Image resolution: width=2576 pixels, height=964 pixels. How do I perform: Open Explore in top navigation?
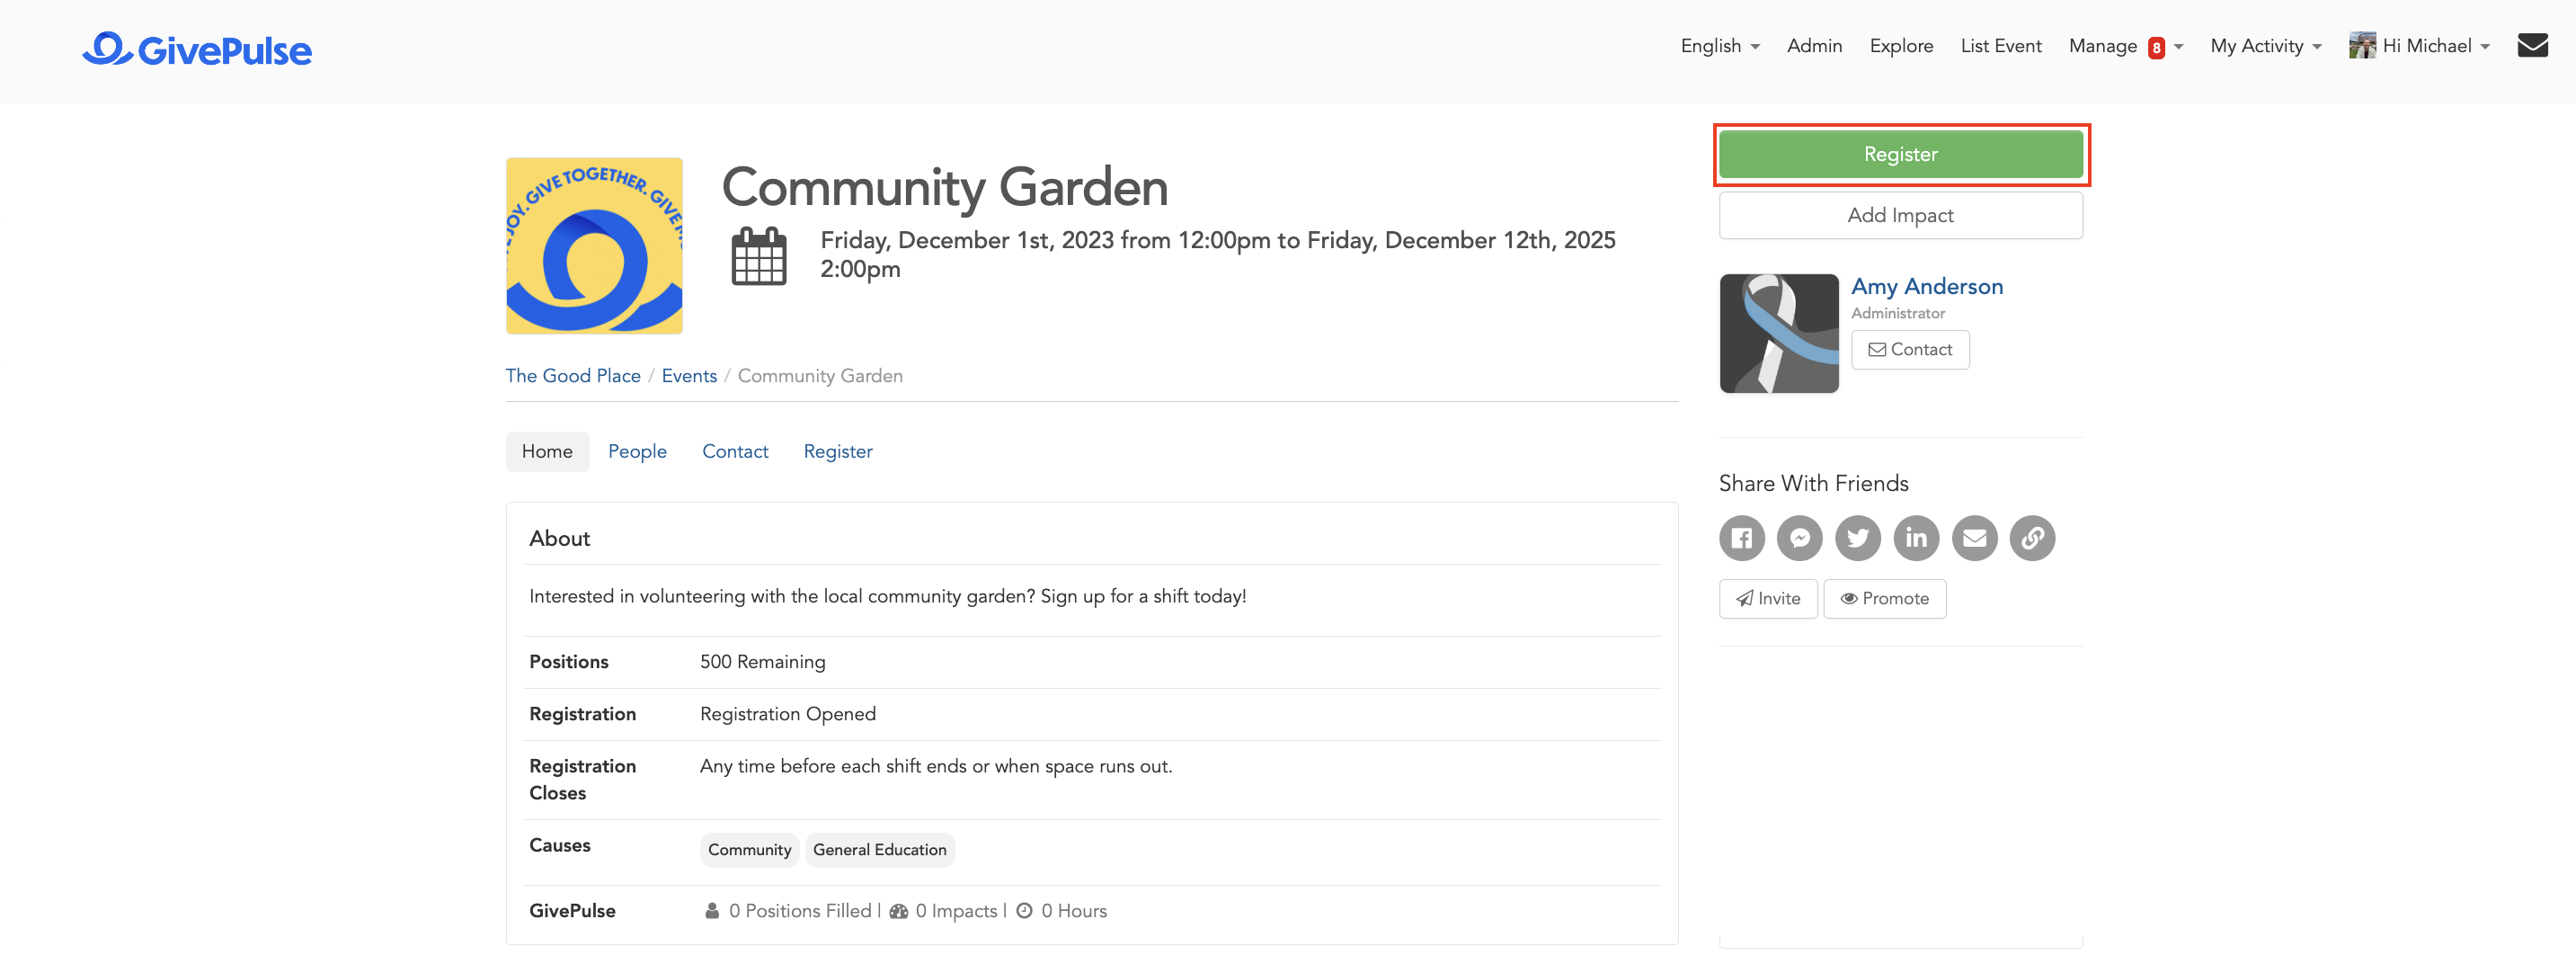tap(1901, 46)
